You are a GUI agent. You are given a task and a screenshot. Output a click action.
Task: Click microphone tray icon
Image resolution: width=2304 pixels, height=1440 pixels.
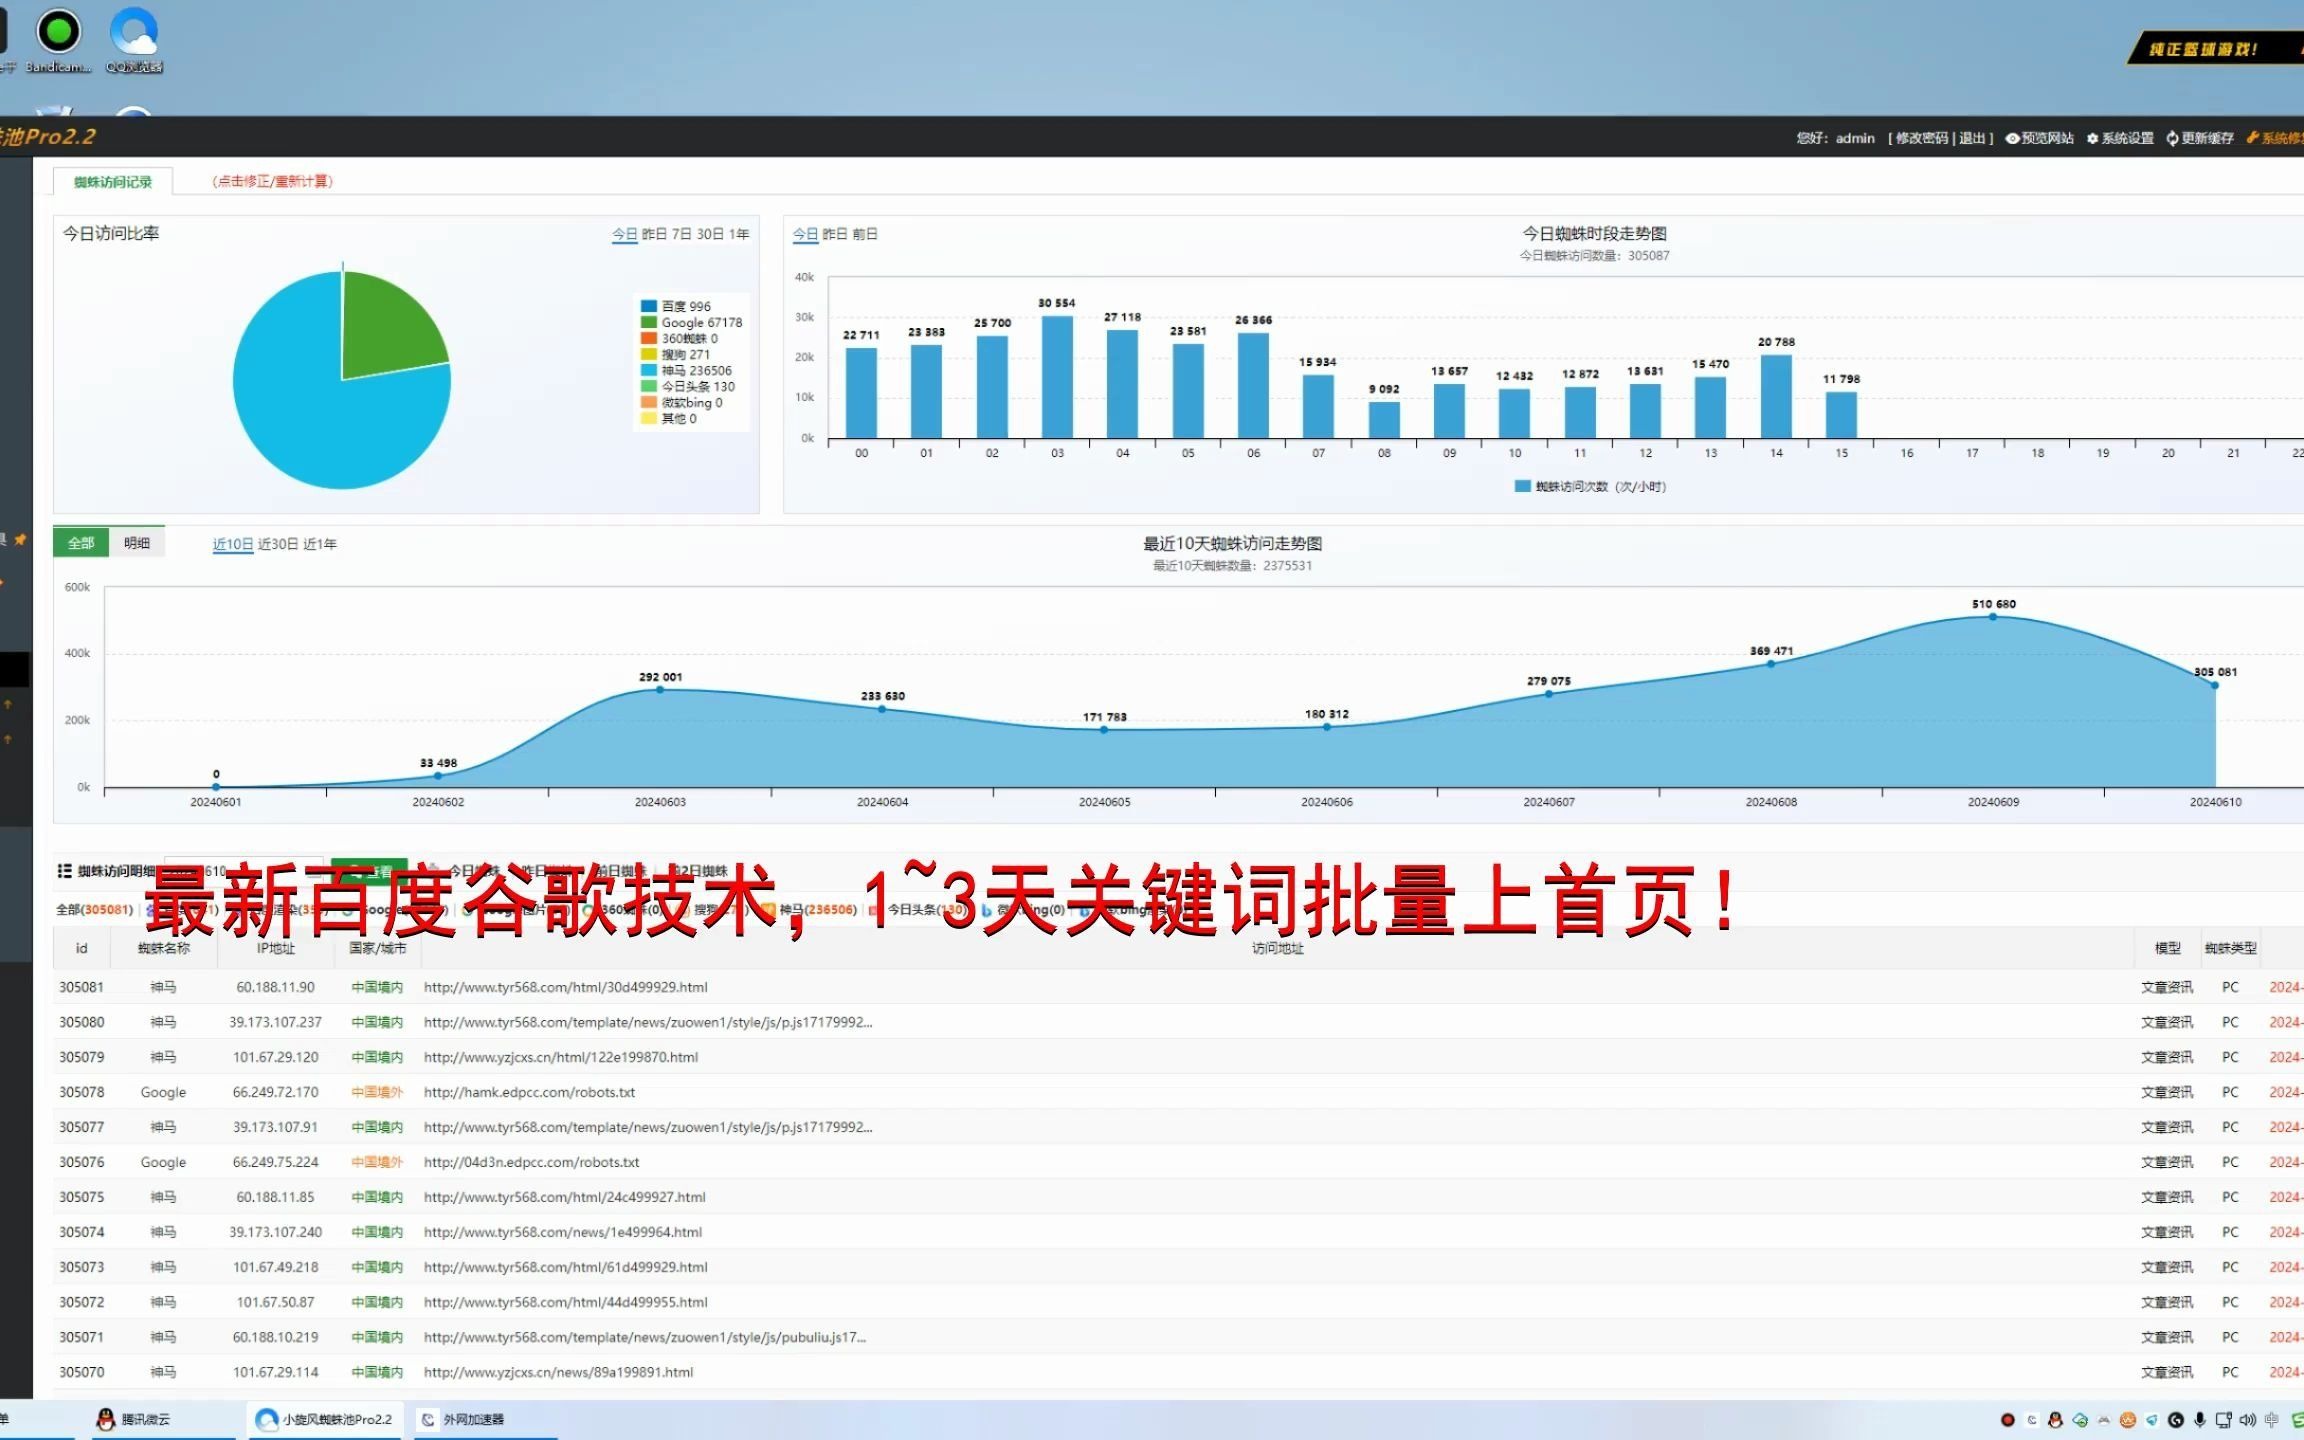(x=2199, y=1420)
